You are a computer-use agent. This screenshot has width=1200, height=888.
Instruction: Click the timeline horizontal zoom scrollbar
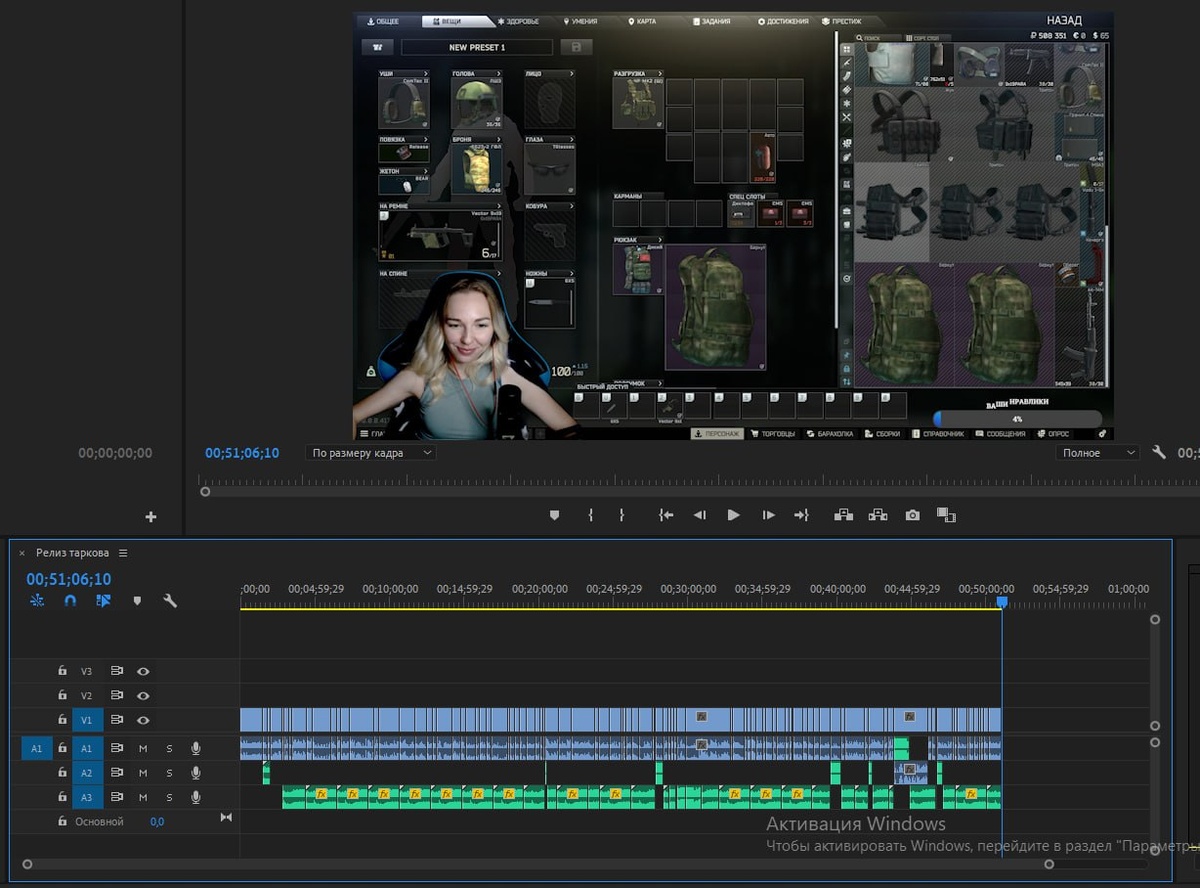tap(537, 864)
